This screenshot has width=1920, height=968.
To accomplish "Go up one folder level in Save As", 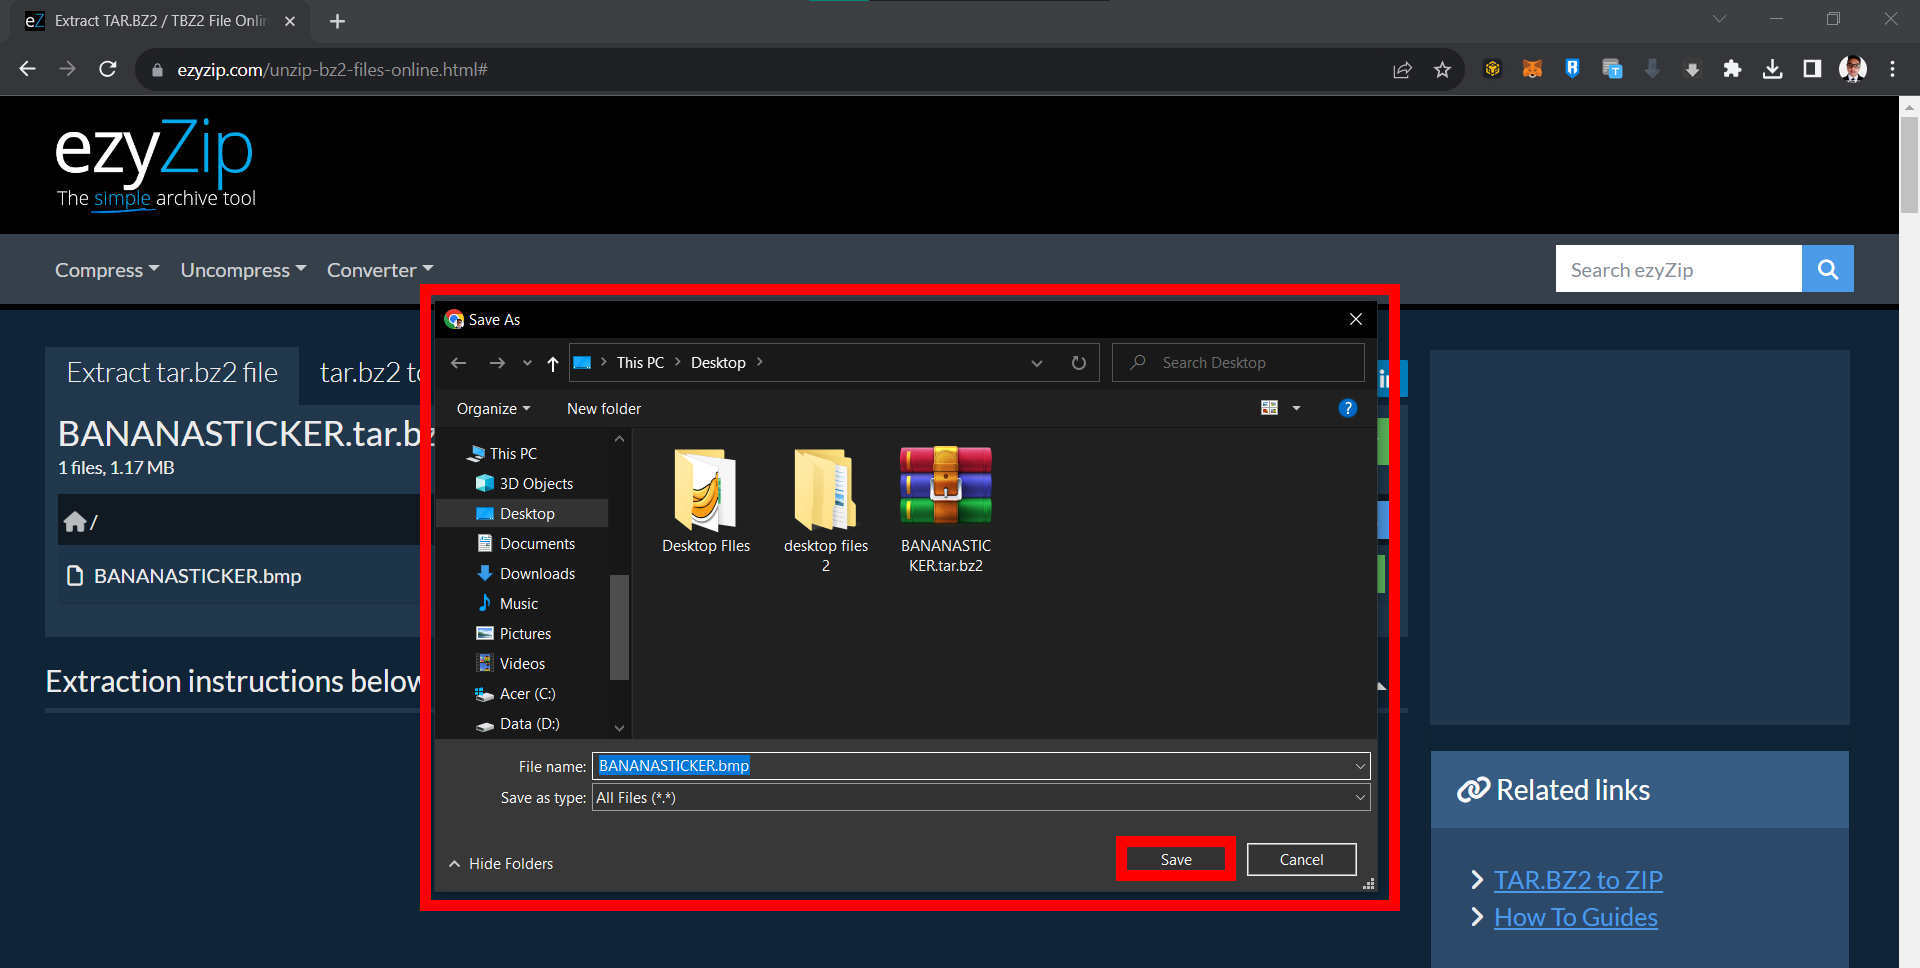I will click(x=552, y=363).
